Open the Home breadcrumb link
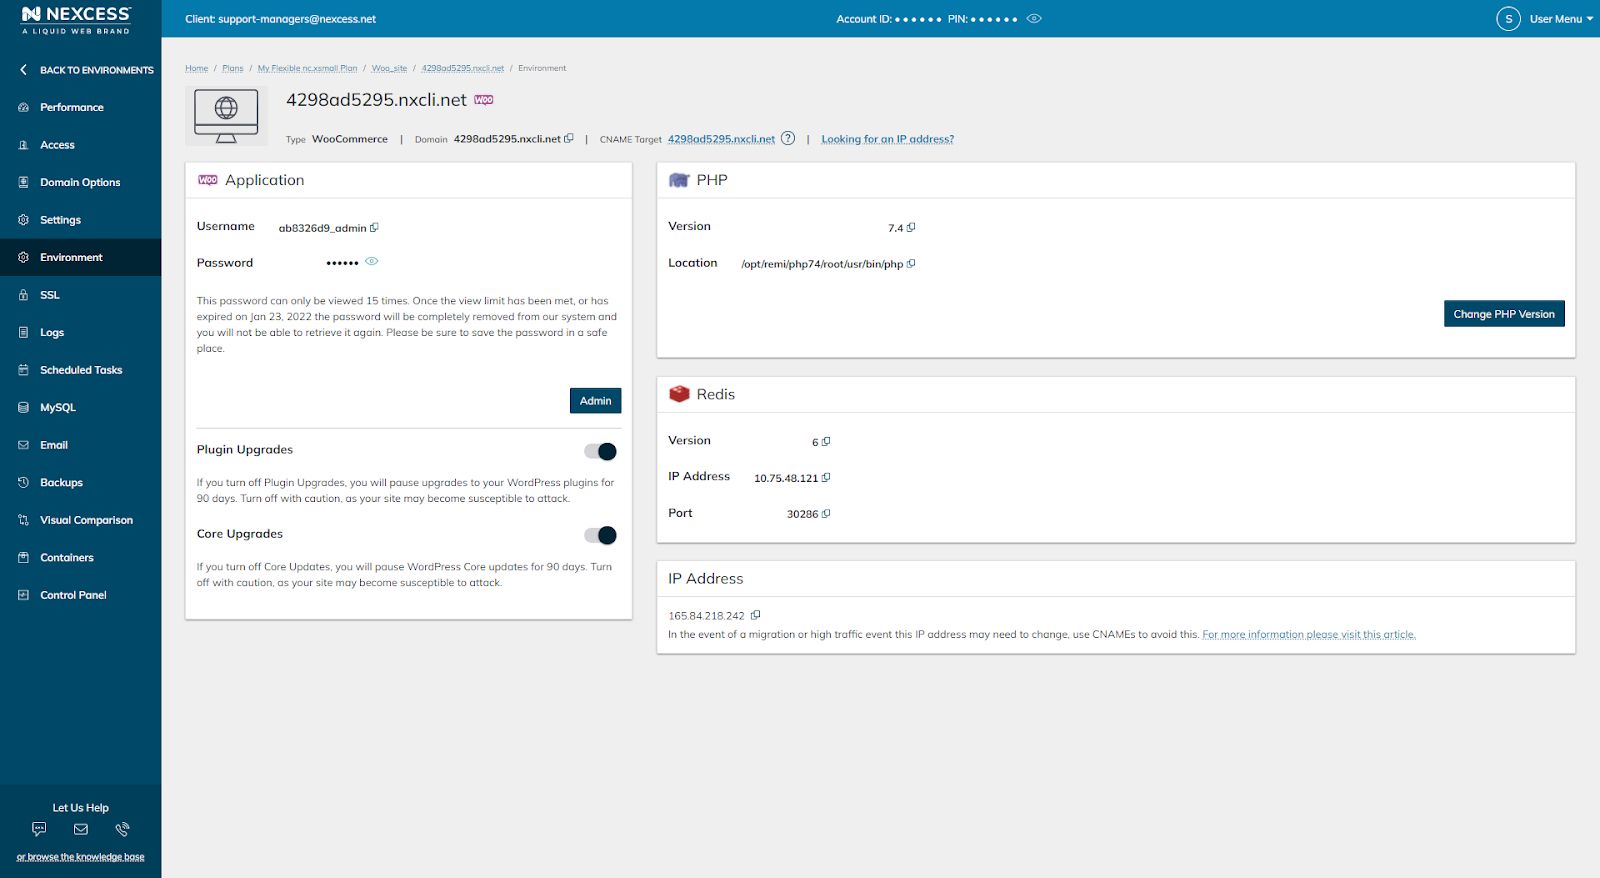The image size is (1600, 878). [x=196, y=68]
